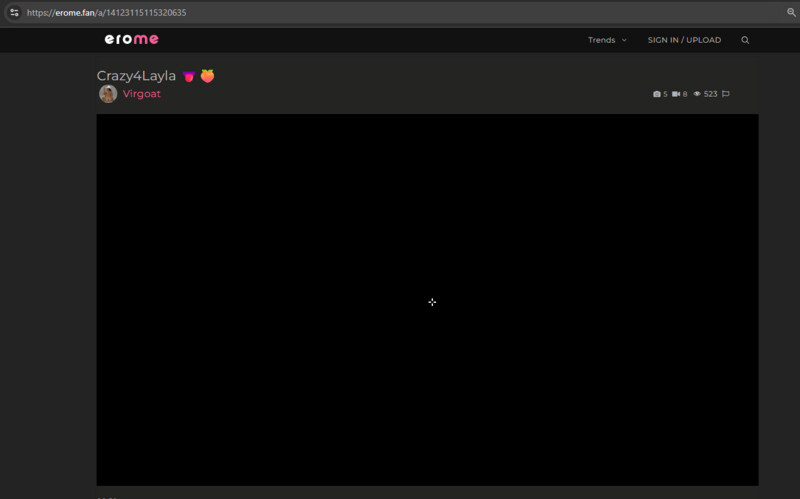Go to homepage via erome logo
This screenshot has height=499, width=800.
coord(132,39)
